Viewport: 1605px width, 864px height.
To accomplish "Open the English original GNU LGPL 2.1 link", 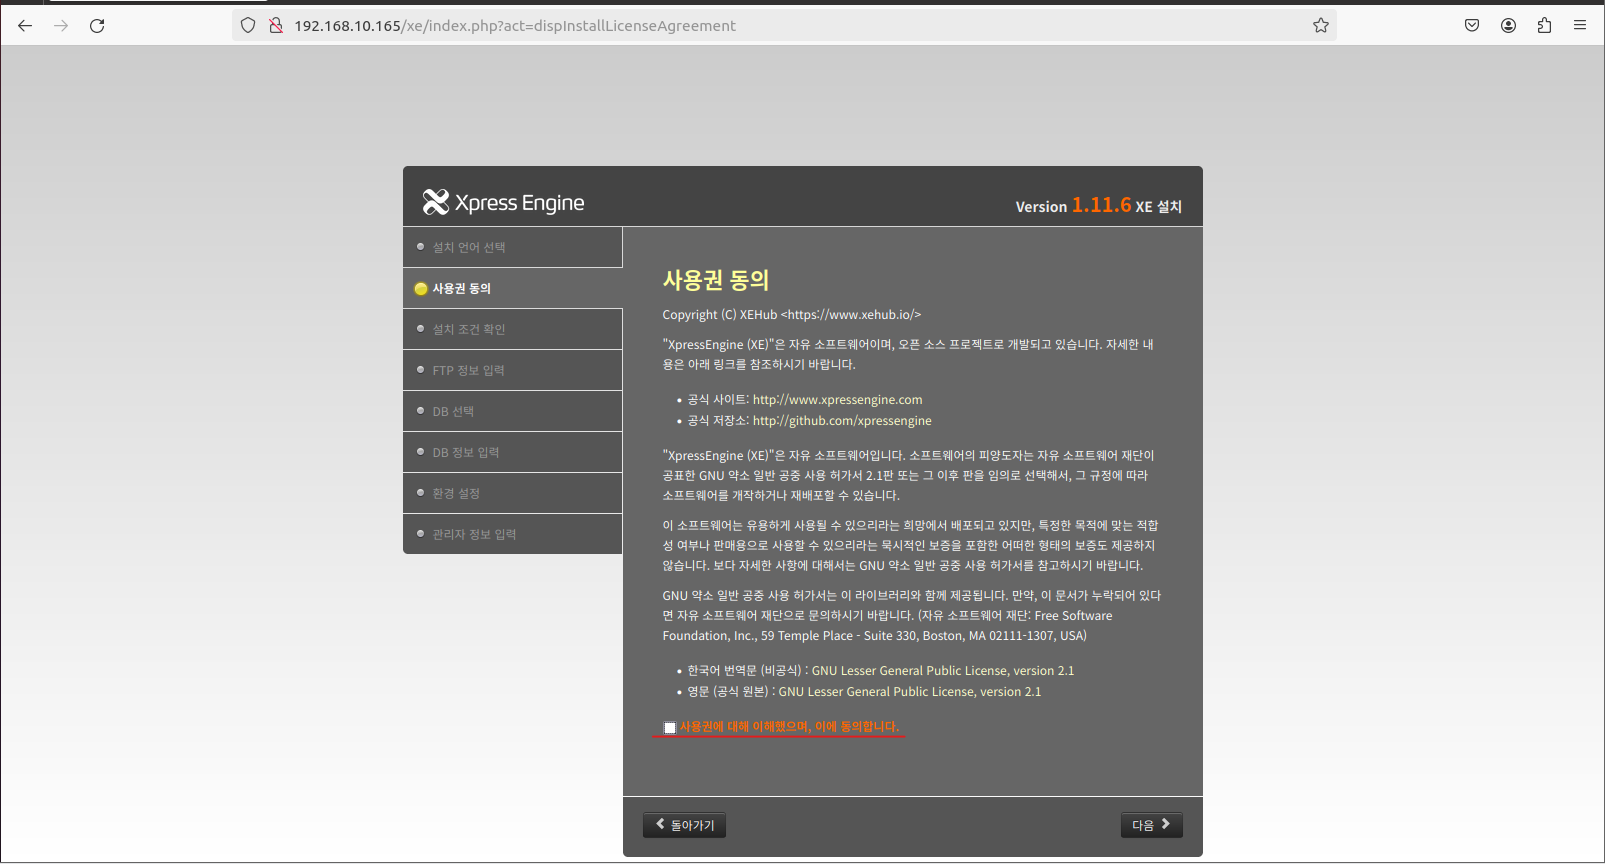I will 910,692.
